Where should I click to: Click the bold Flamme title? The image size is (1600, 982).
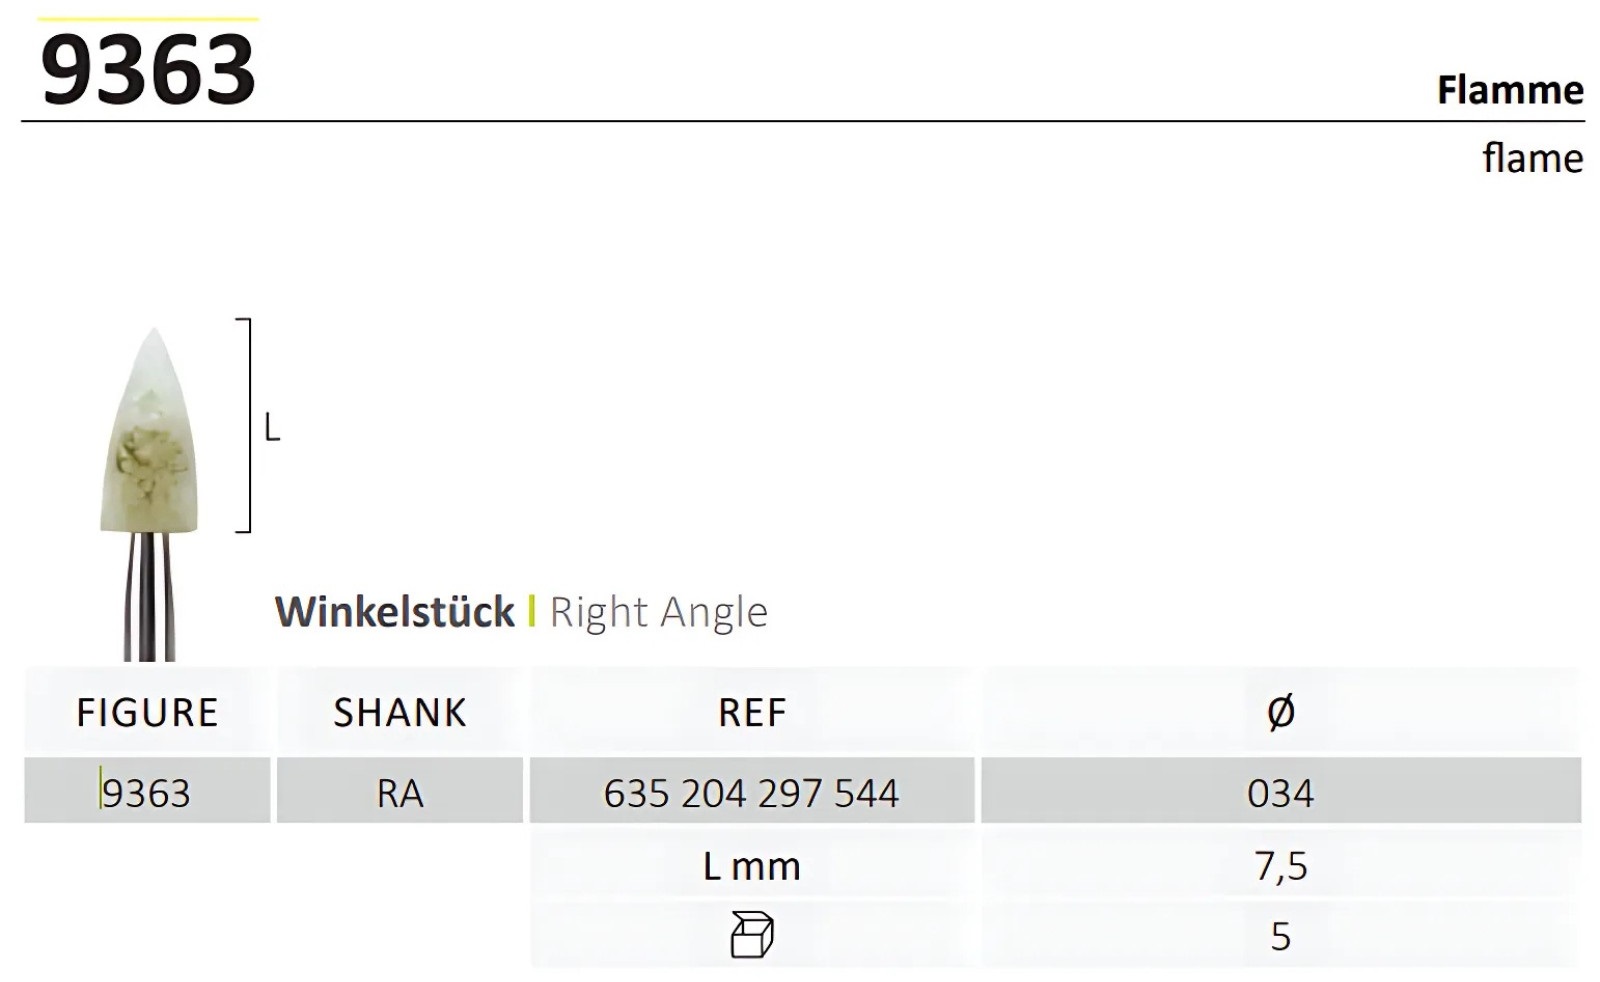click(x=1509, y=90)
